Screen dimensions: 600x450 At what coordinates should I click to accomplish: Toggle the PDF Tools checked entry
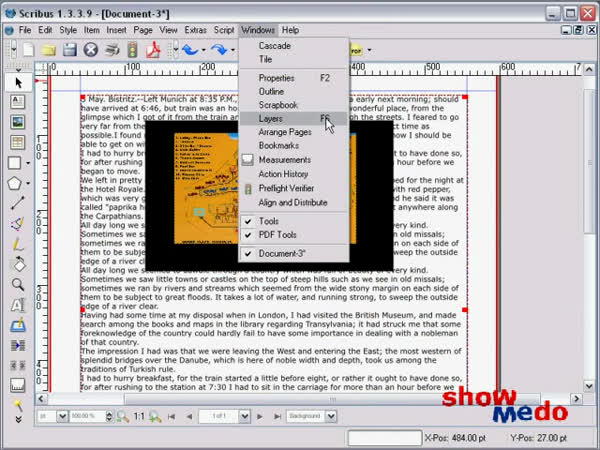[293, 235]
